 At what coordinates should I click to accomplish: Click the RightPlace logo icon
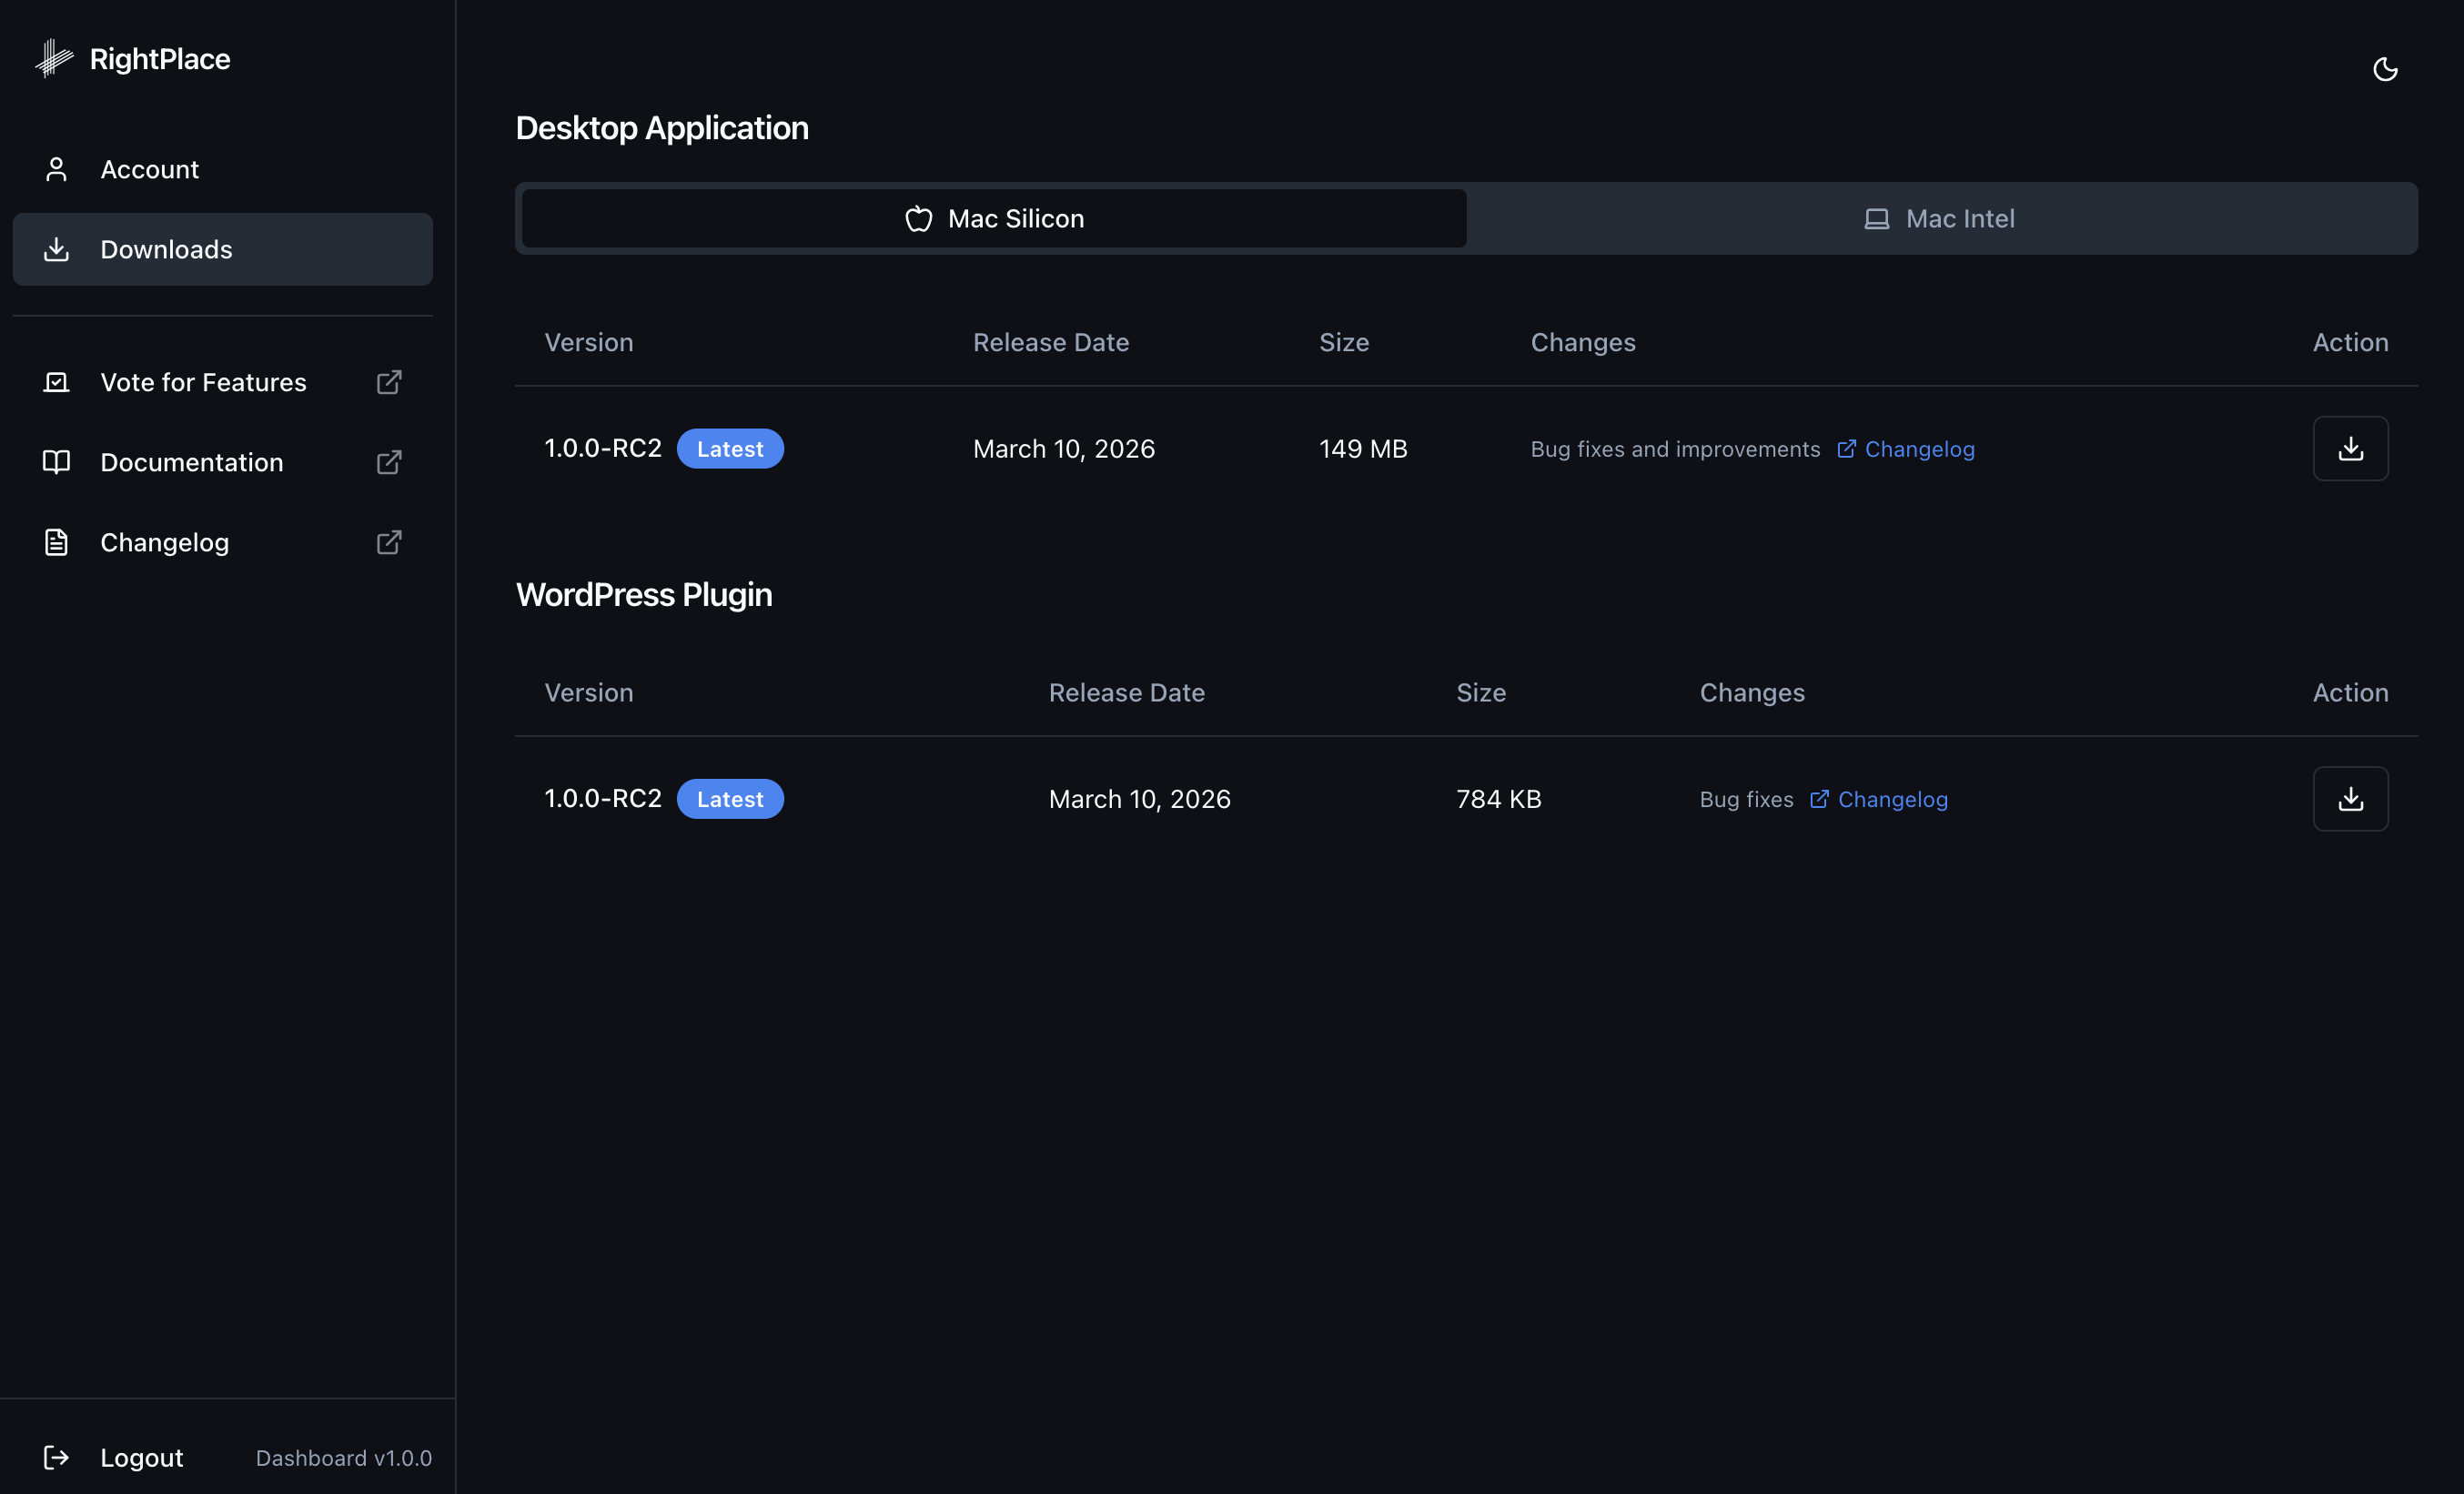54,58
